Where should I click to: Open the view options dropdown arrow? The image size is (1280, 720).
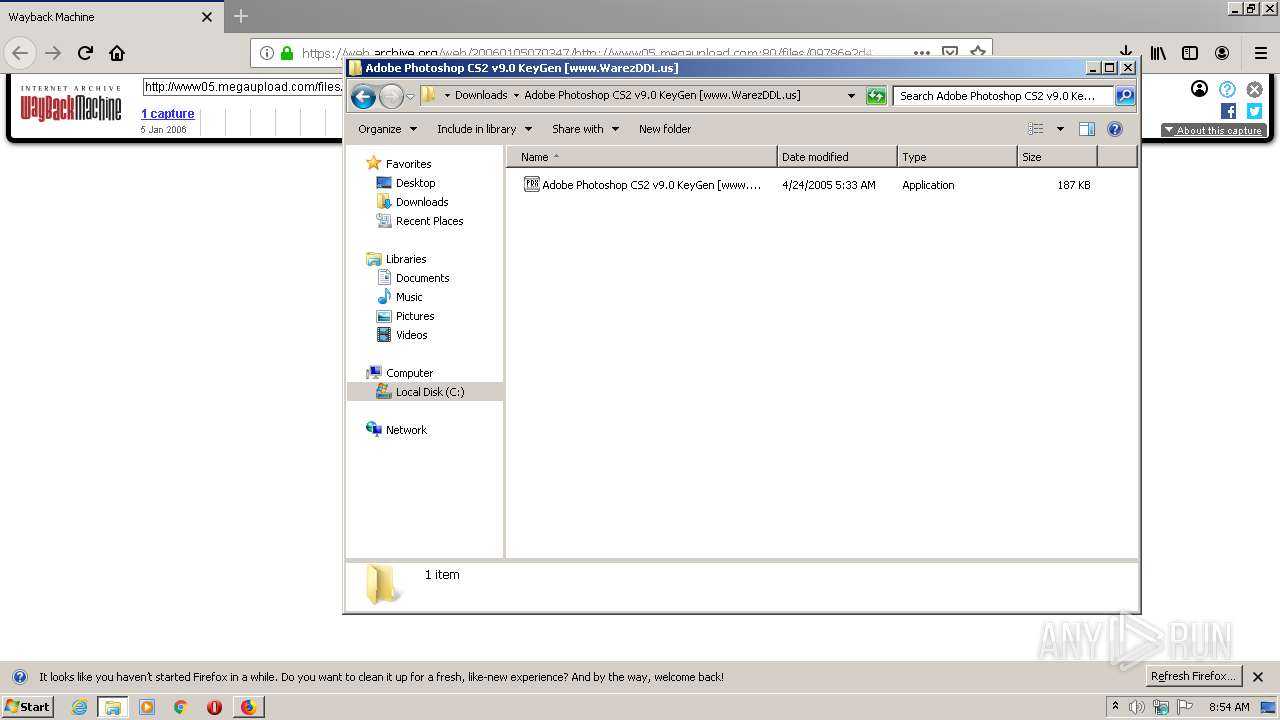1060,129
